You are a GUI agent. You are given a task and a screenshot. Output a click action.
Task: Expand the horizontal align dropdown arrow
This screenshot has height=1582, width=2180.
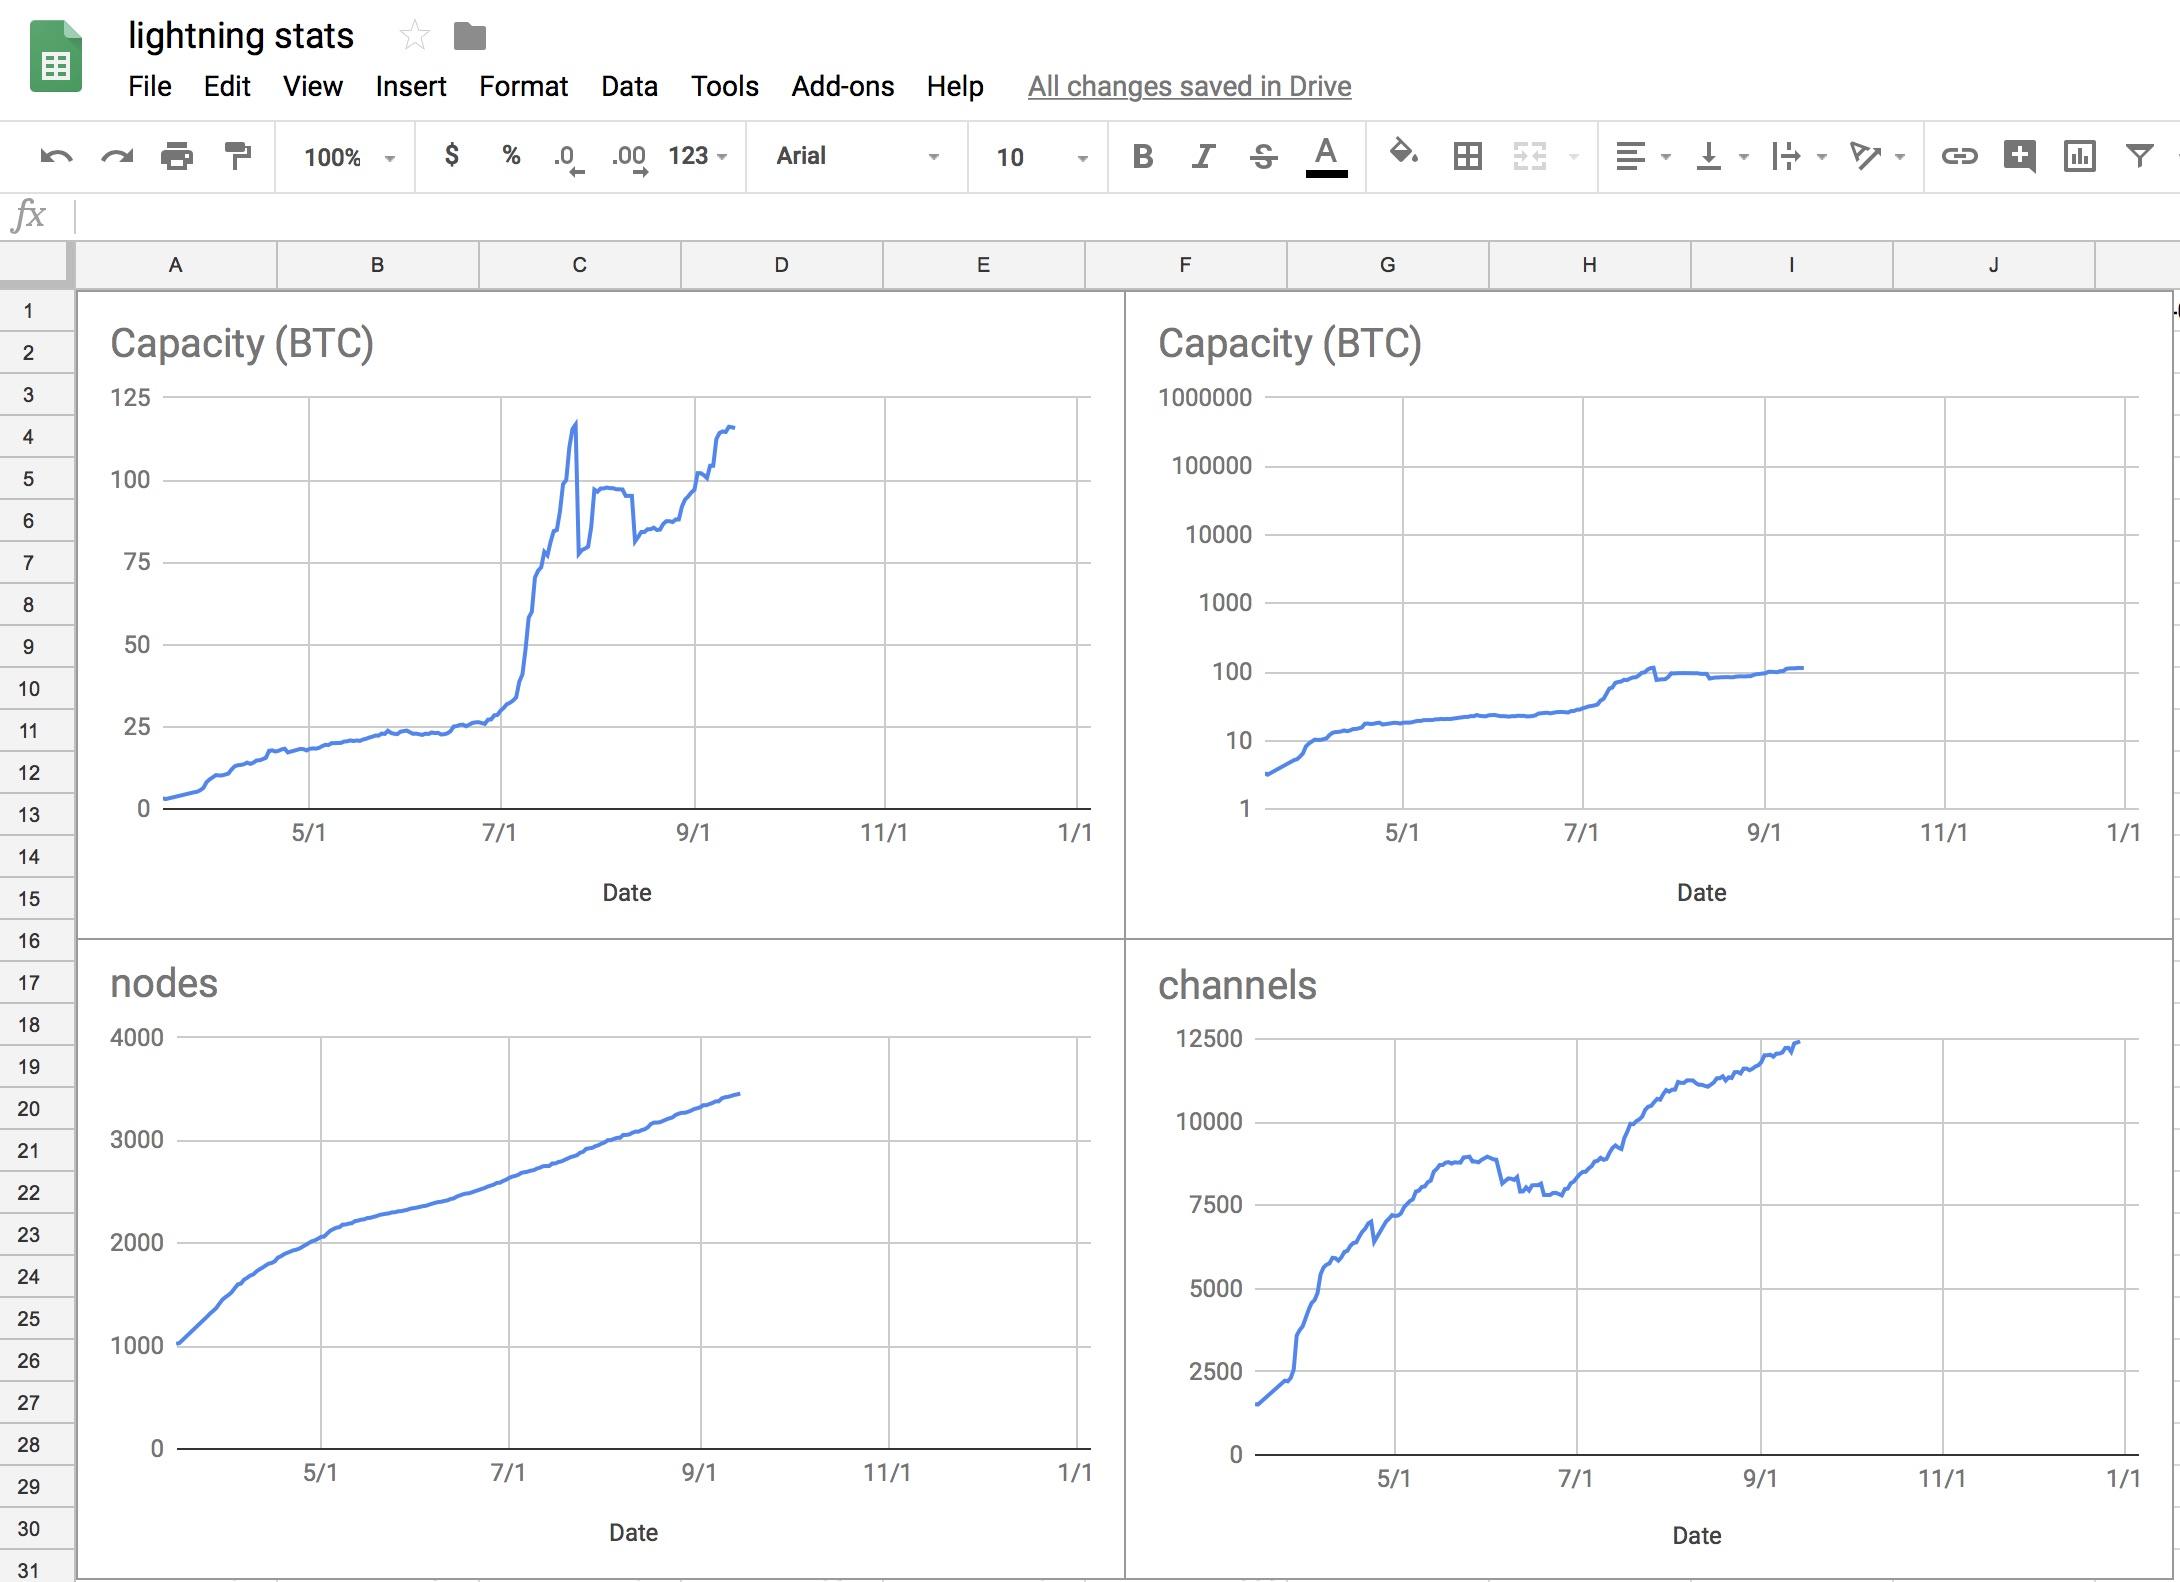(x=1665, y=157)
